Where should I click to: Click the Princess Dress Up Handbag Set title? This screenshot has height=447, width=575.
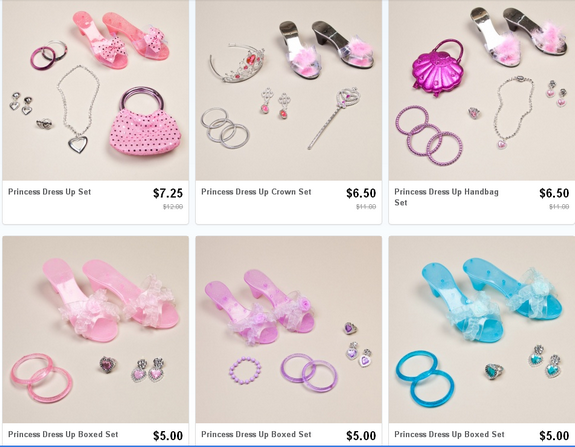(x=446, y=197)
